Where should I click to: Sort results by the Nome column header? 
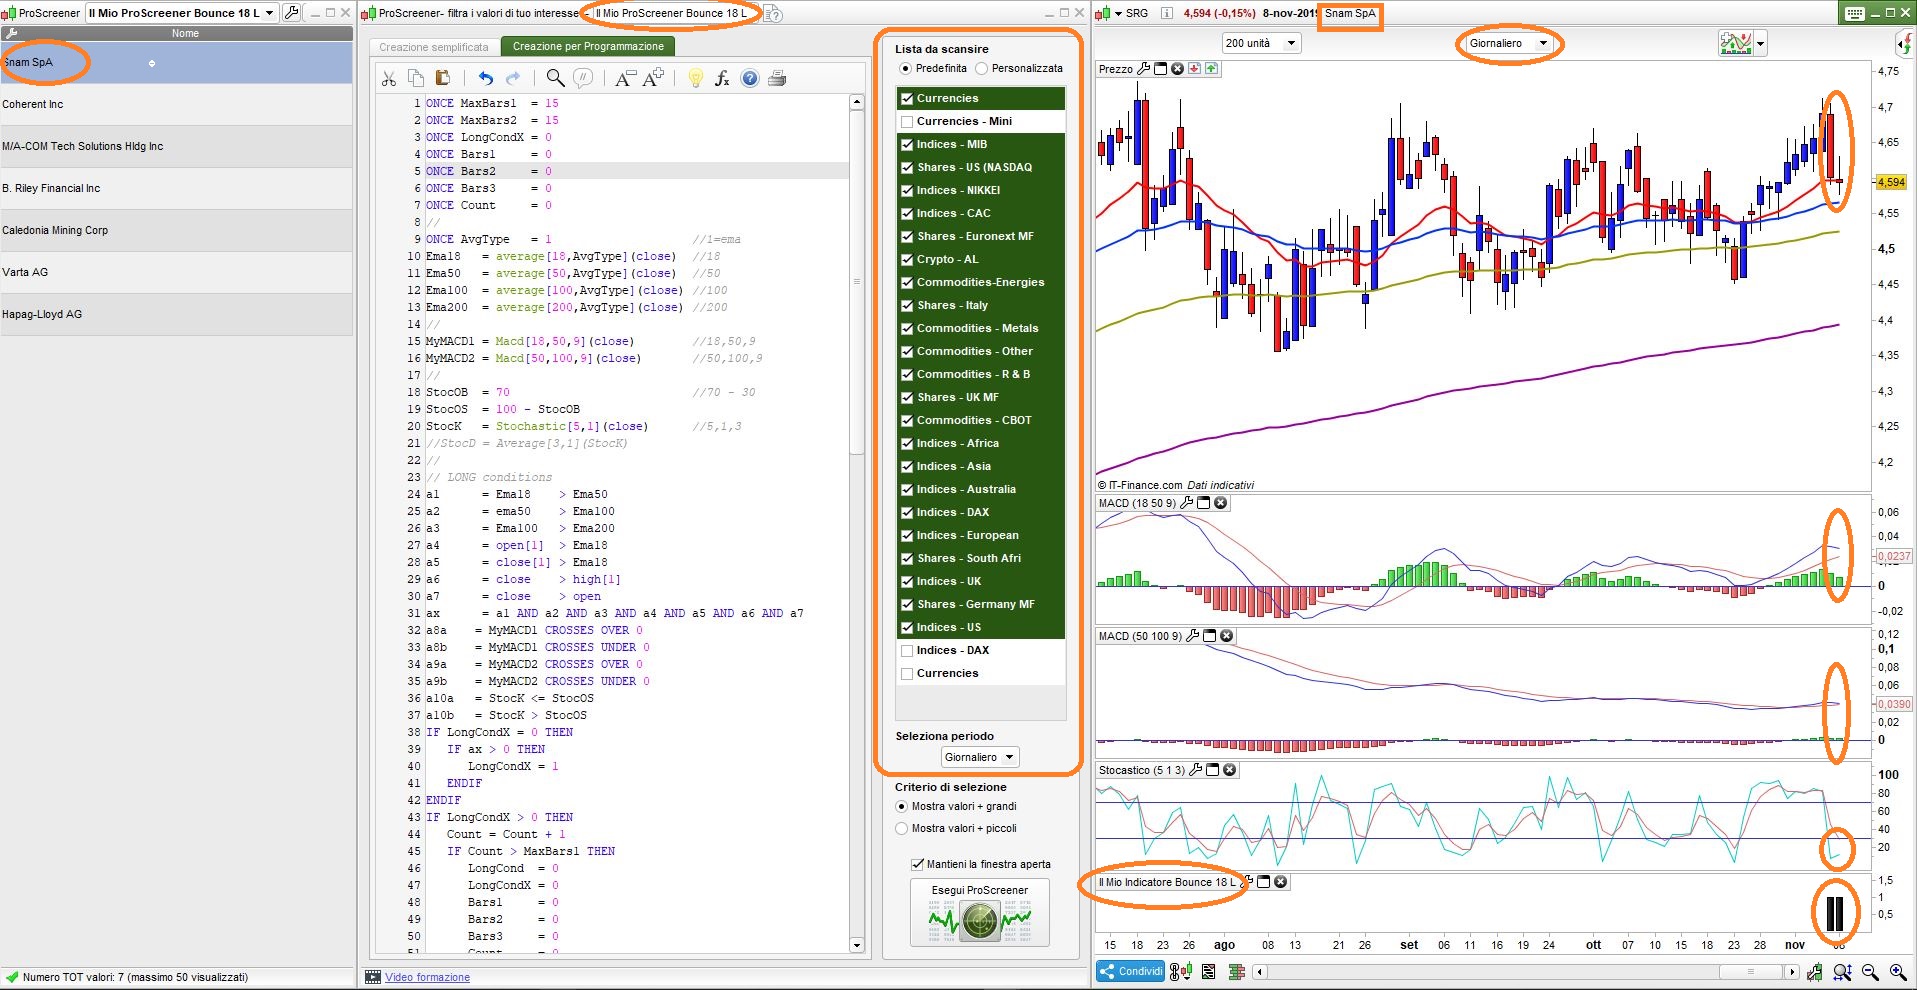[x=185, y=33]
